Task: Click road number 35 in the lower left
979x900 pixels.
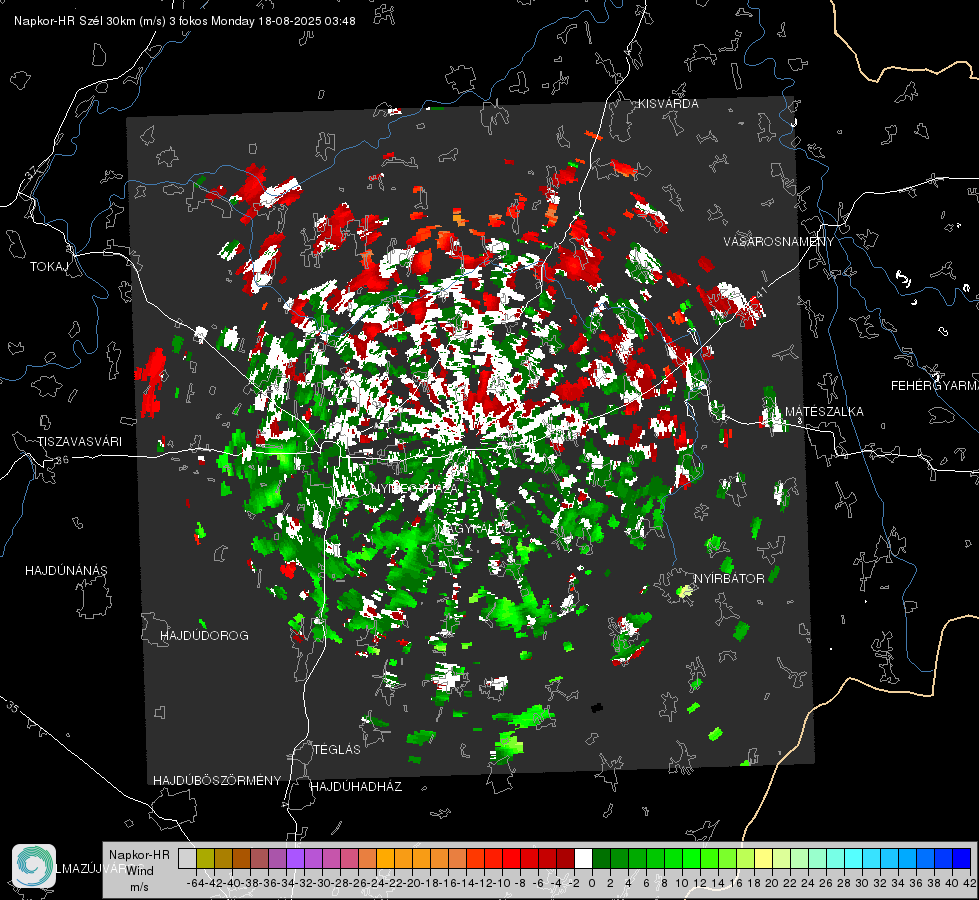Action: 12,707
